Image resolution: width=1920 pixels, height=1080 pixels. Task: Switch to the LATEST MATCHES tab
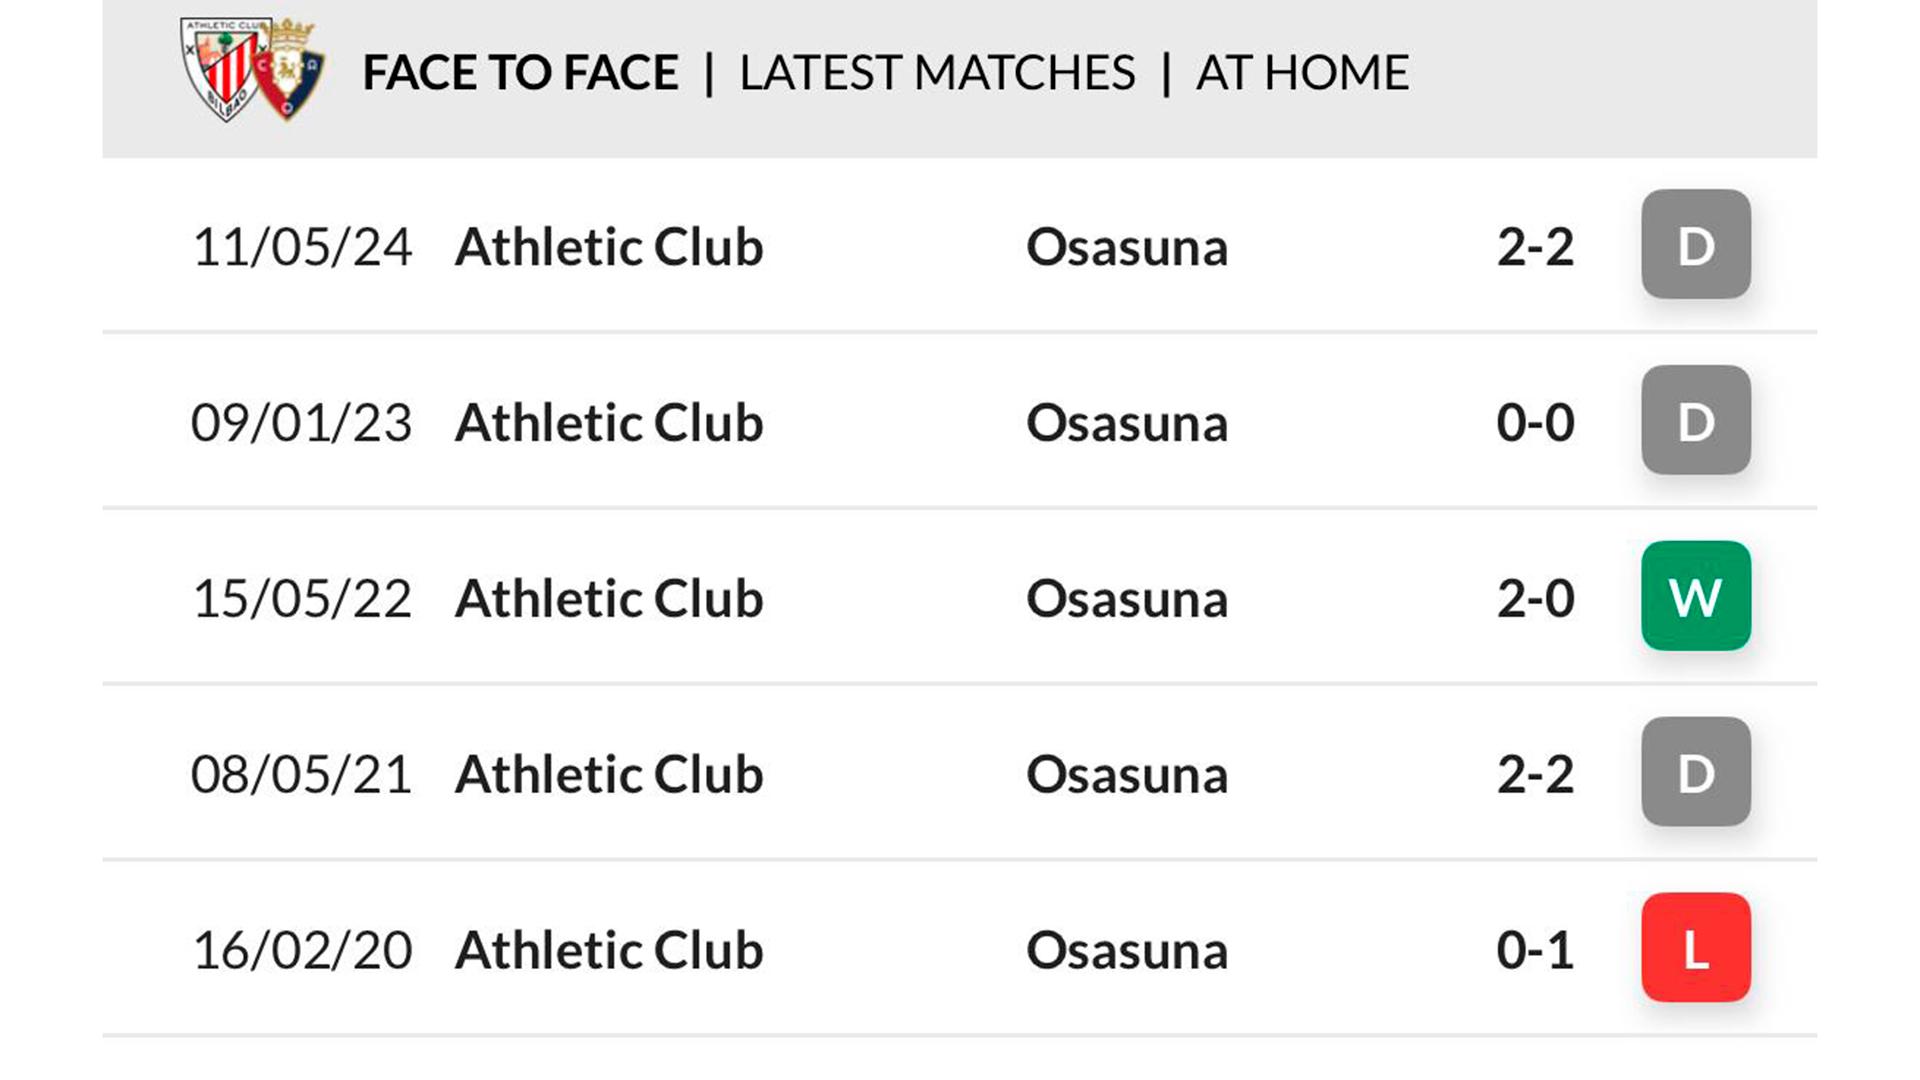coord(937,73)
